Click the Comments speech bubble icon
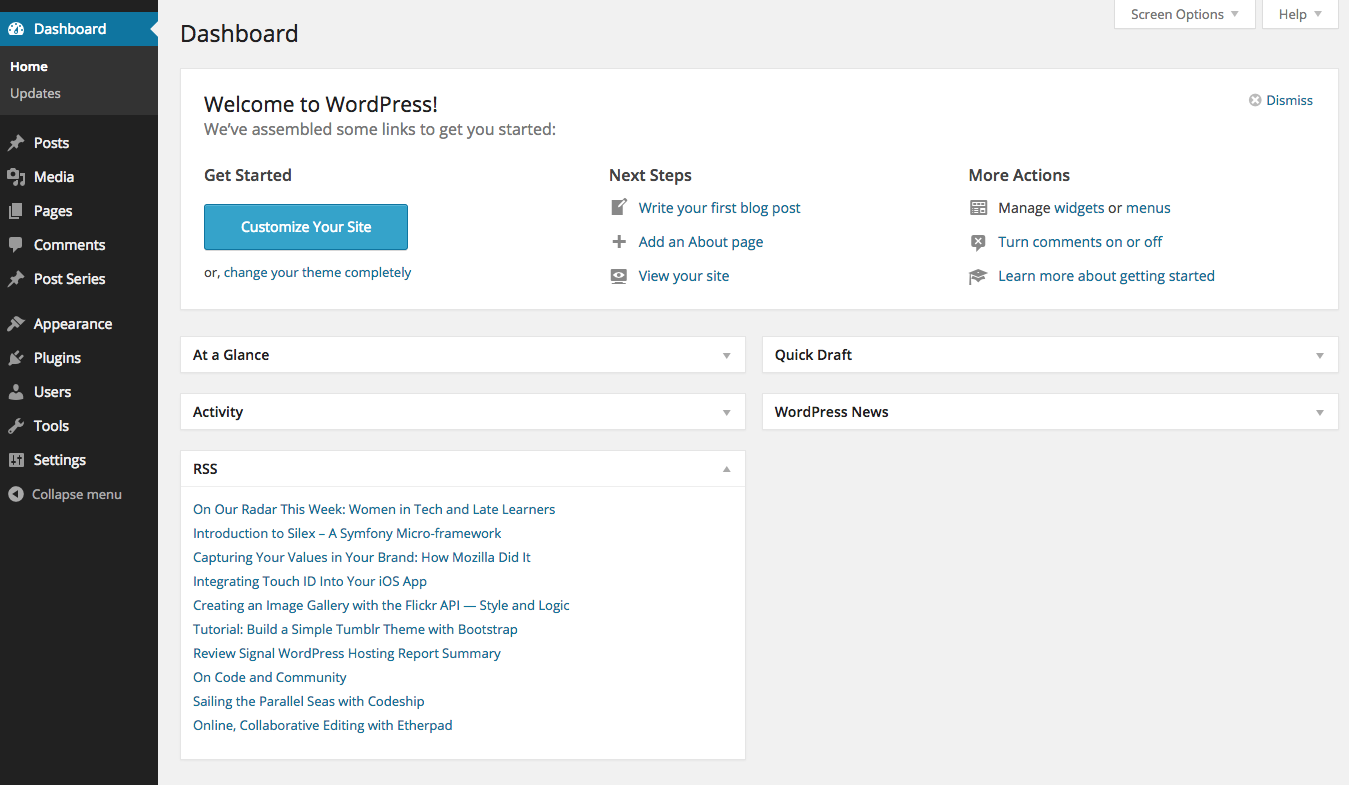The width and height of the screenshot is (1349, 785). tap(16, 245)
